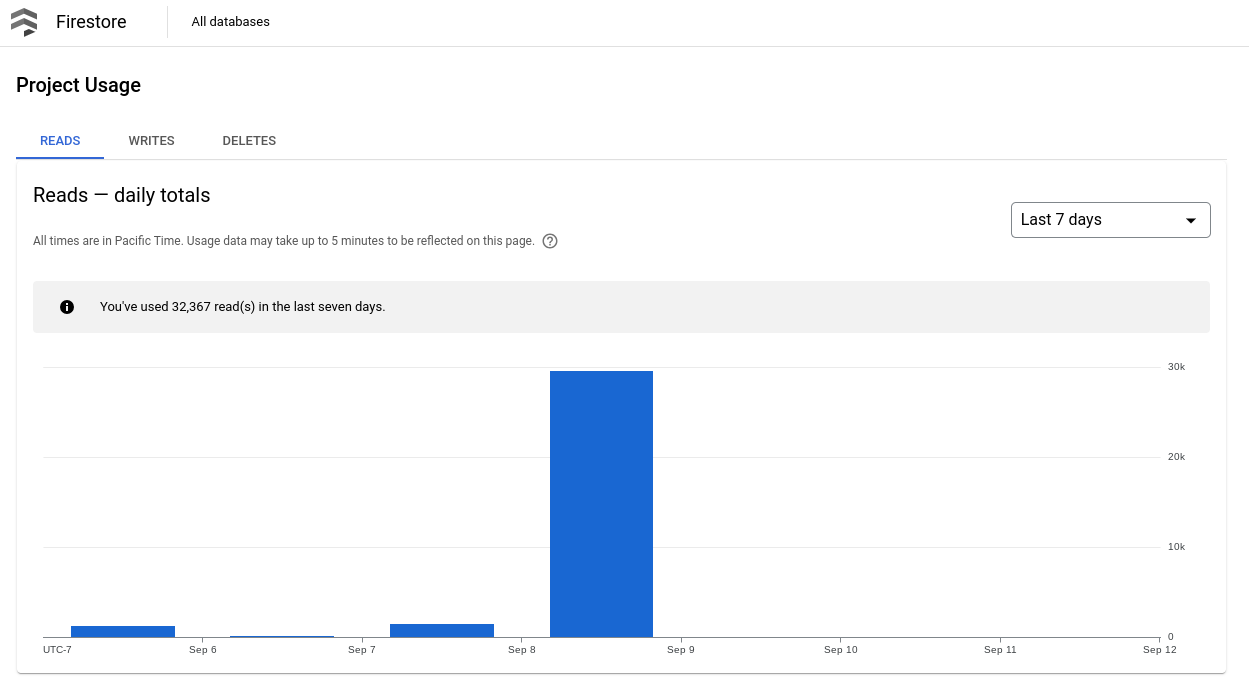
Task: Open the Last 7 days time range dropdown
Action: click(x=1110, y=220)
